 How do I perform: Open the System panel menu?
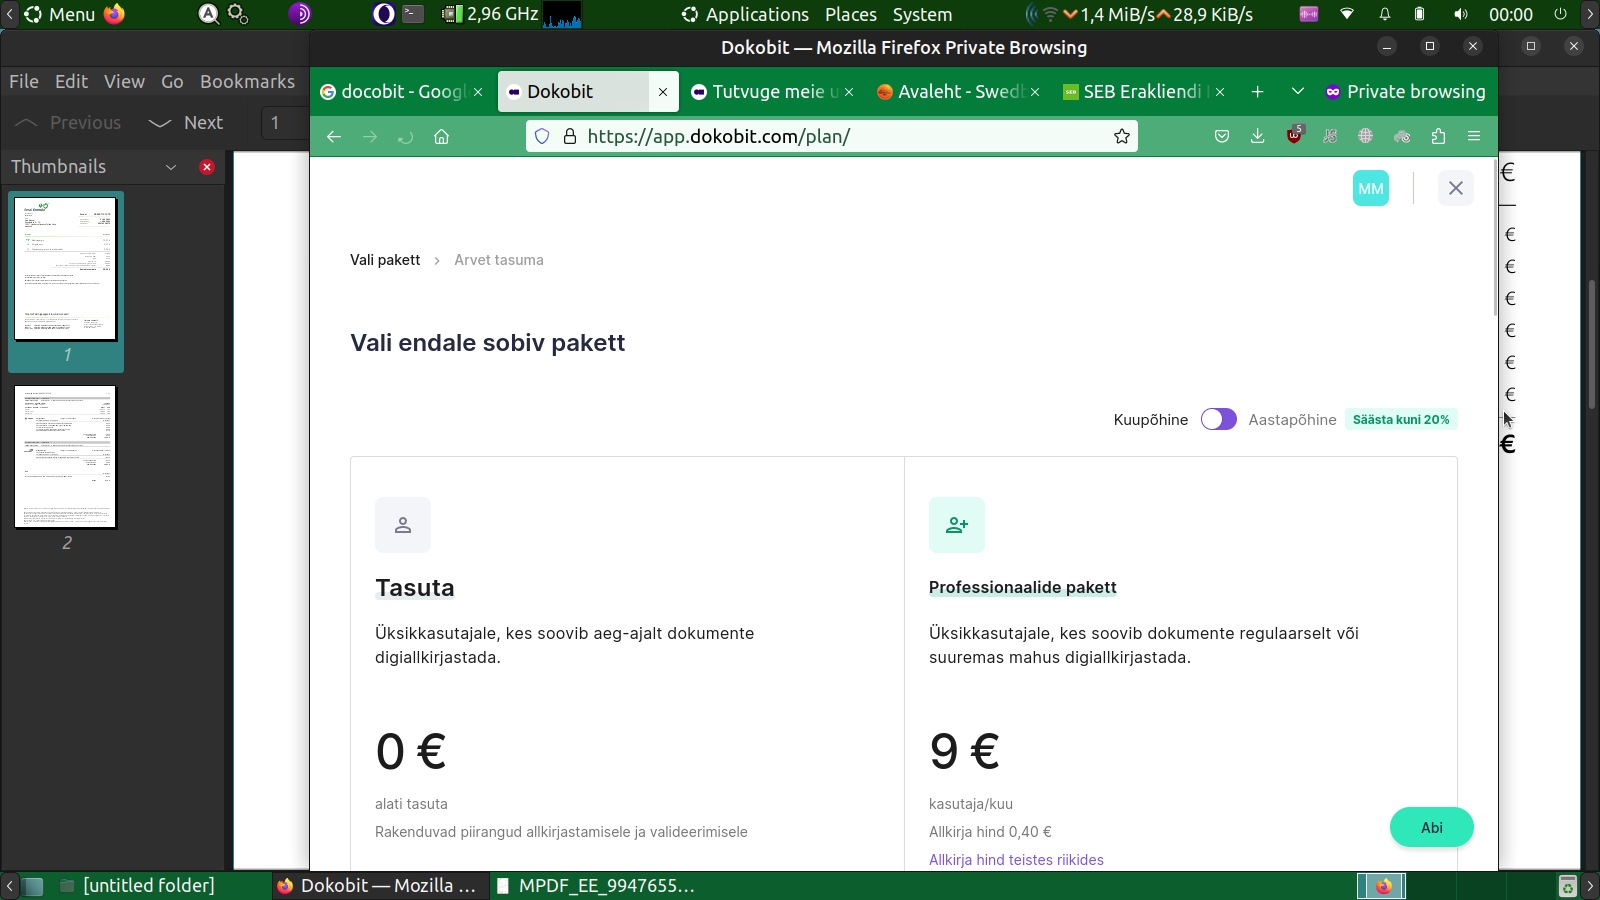[922, 14]
